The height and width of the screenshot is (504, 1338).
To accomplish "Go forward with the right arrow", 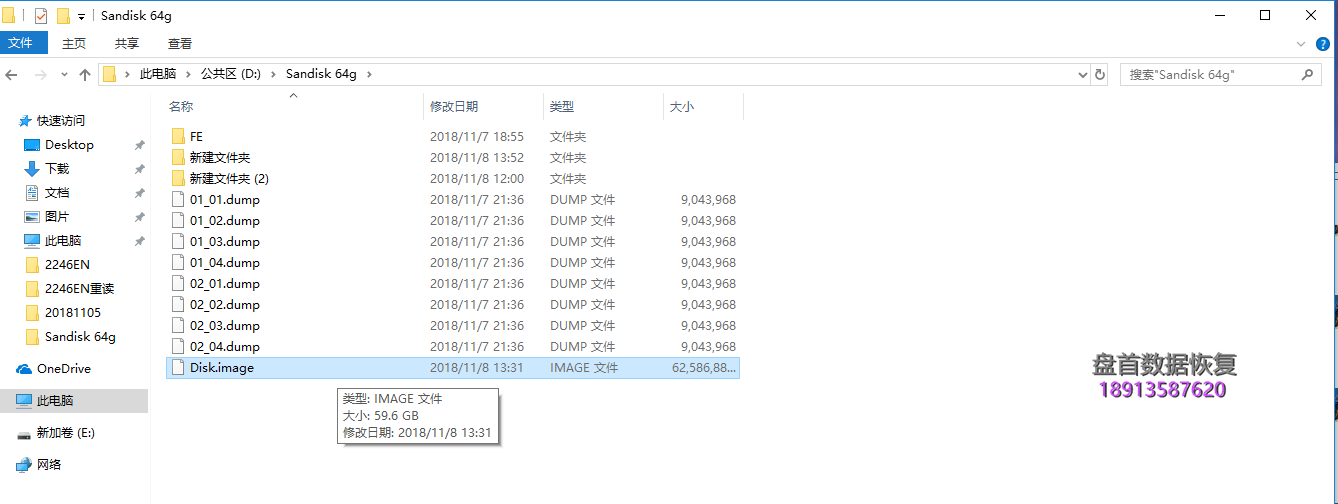I will tap(41, 75).
